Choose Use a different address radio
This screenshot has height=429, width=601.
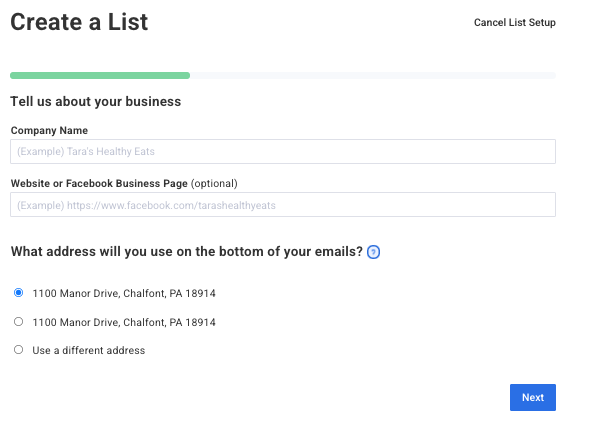(x=18, y=350)
